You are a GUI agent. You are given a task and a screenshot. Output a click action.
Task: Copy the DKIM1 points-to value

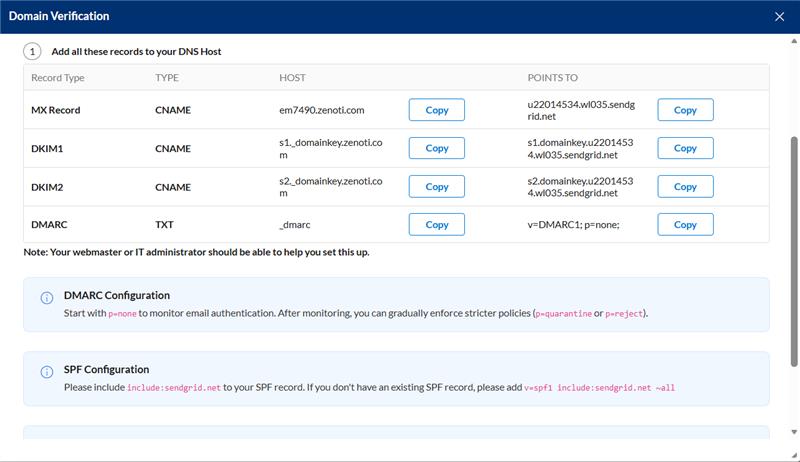pos(685,148)
